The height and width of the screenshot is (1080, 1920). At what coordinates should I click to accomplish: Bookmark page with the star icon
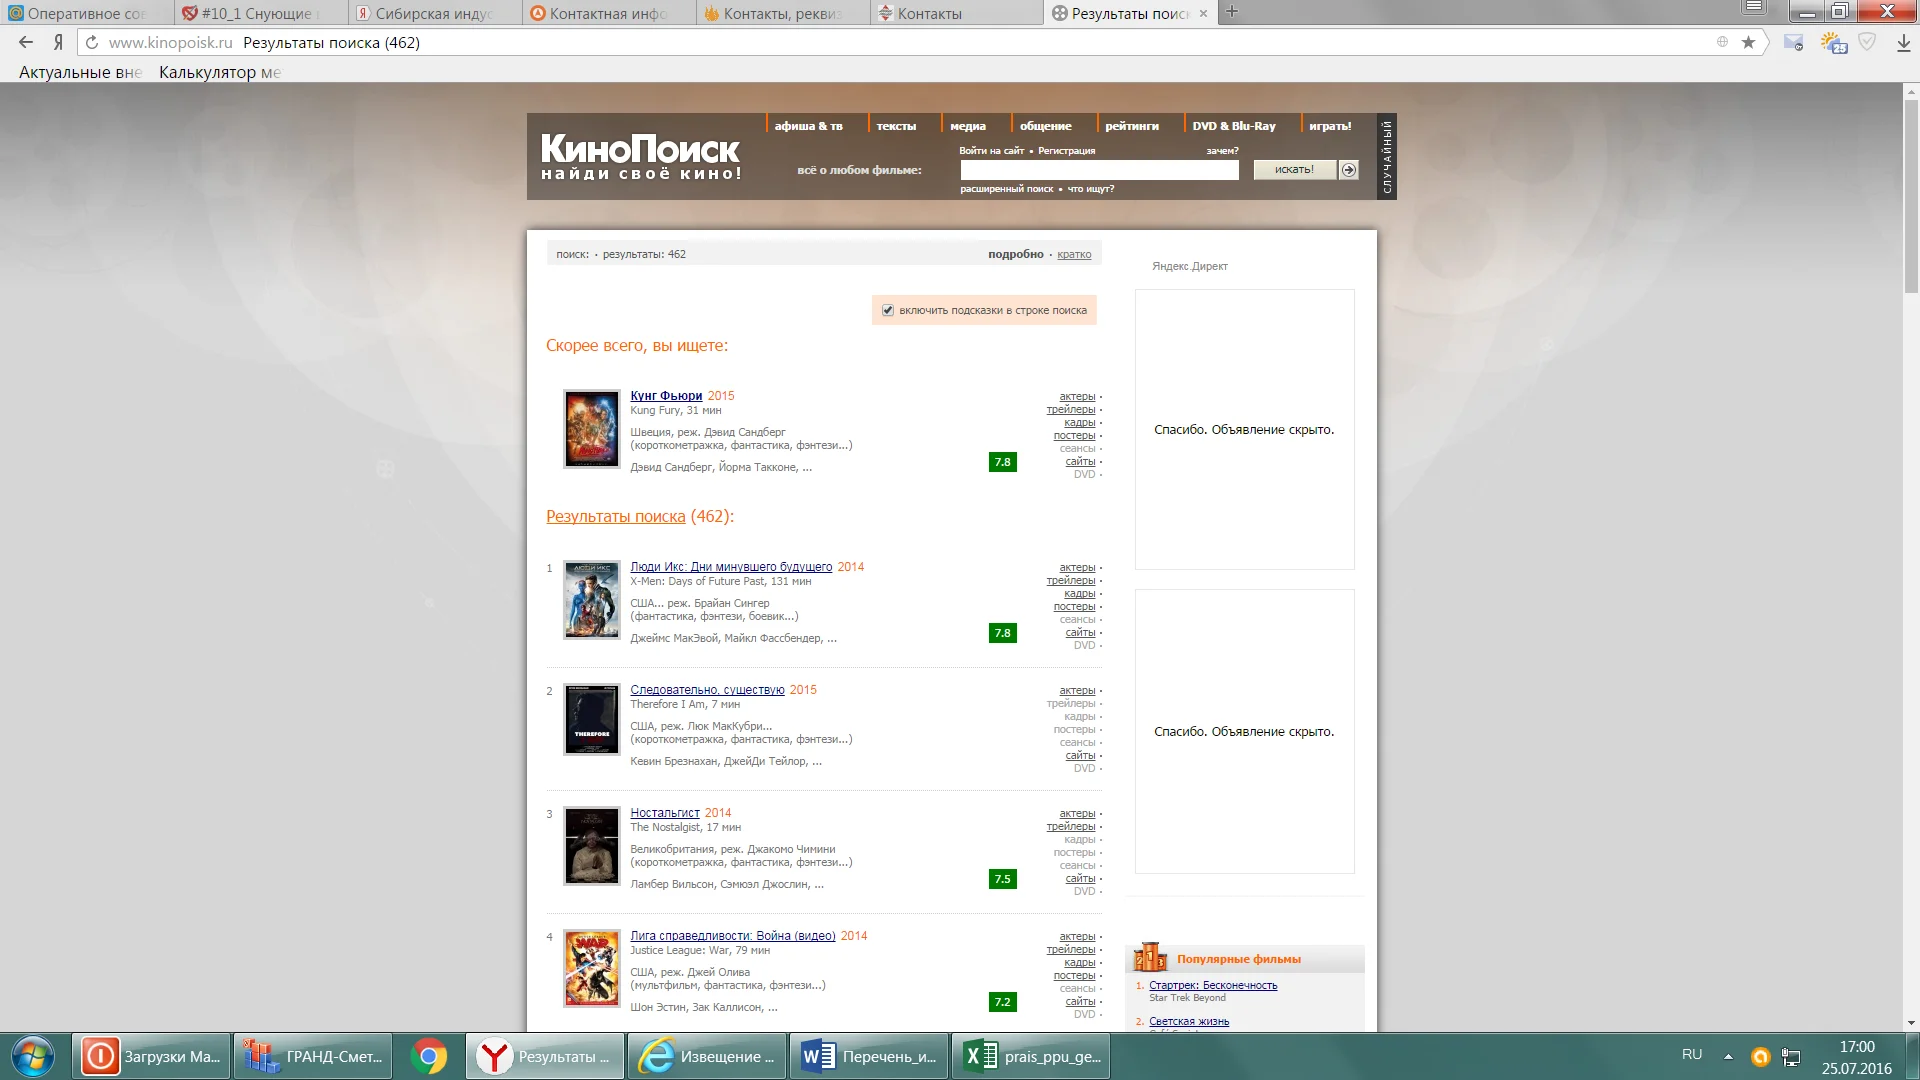[x=1748, y=42]
